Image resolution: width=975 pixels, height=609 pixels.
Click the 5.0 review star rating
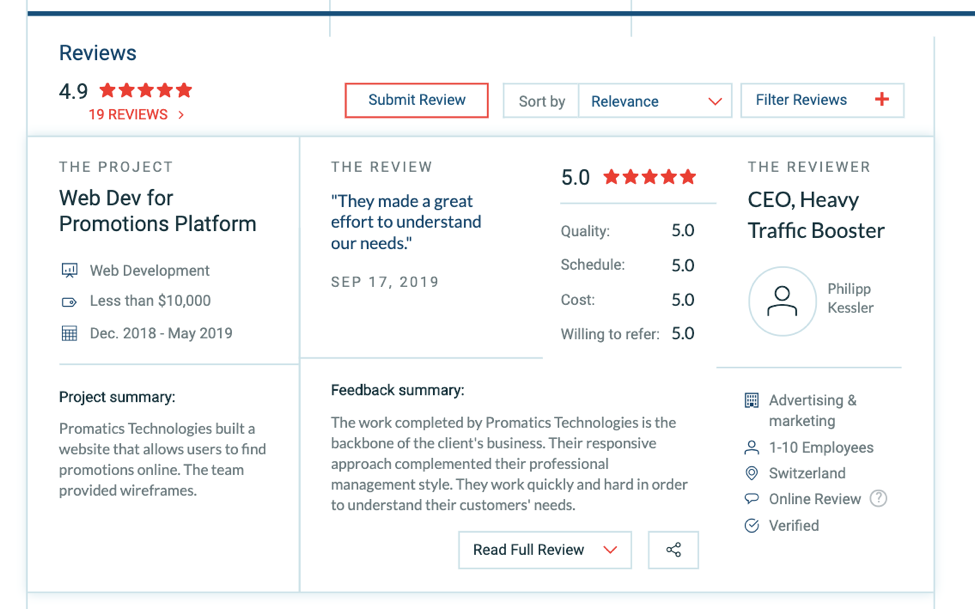click(x=649, y=178)
